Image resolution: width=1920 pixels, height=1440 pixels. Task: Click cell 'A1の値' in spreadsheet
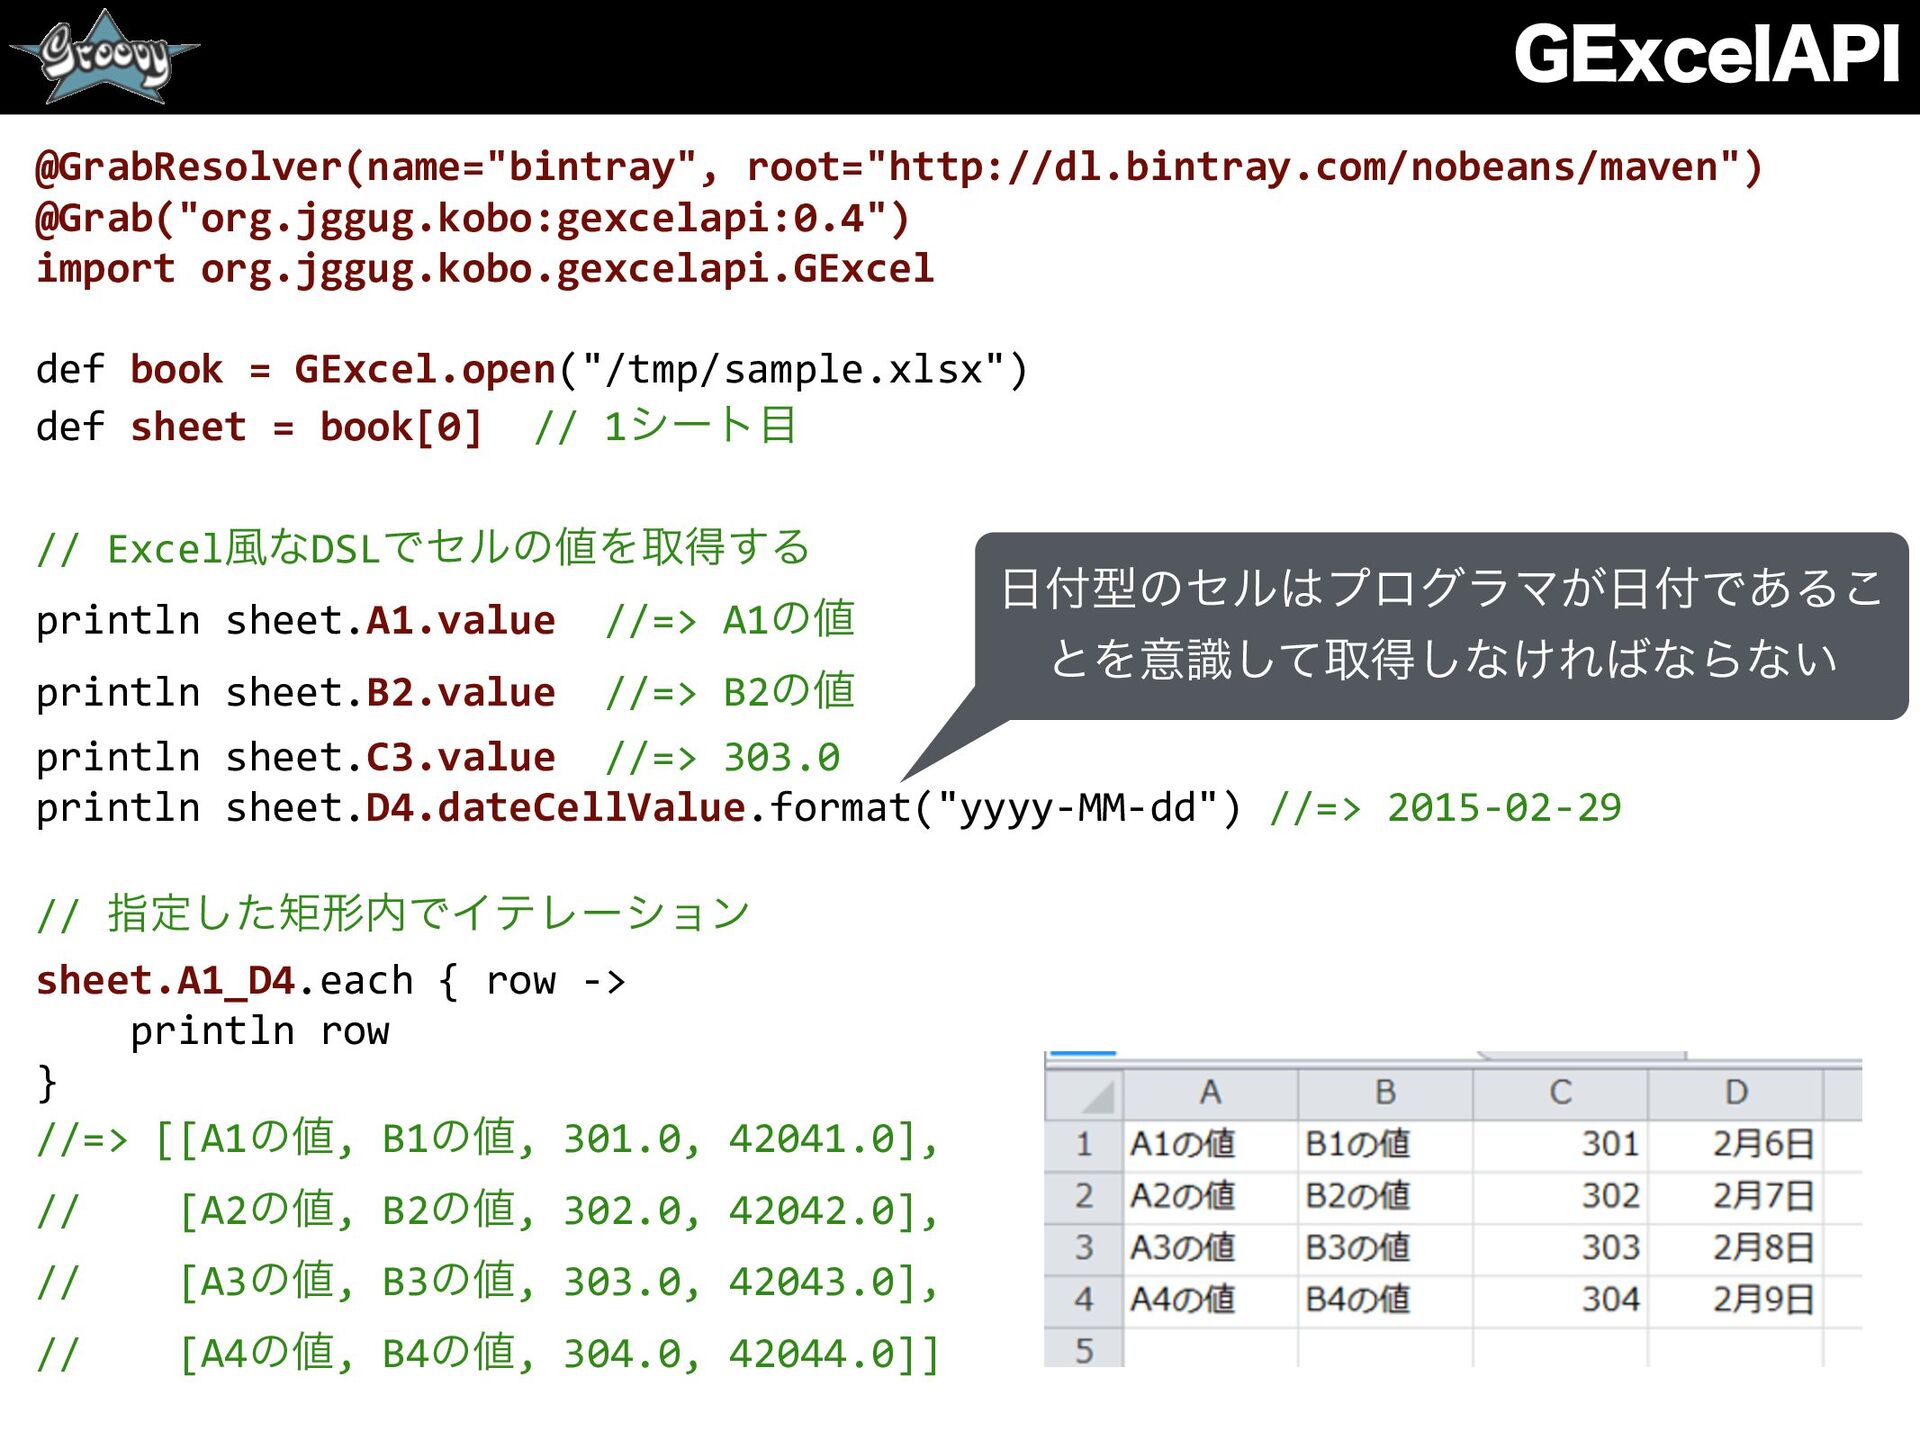click(1210, 1145)
